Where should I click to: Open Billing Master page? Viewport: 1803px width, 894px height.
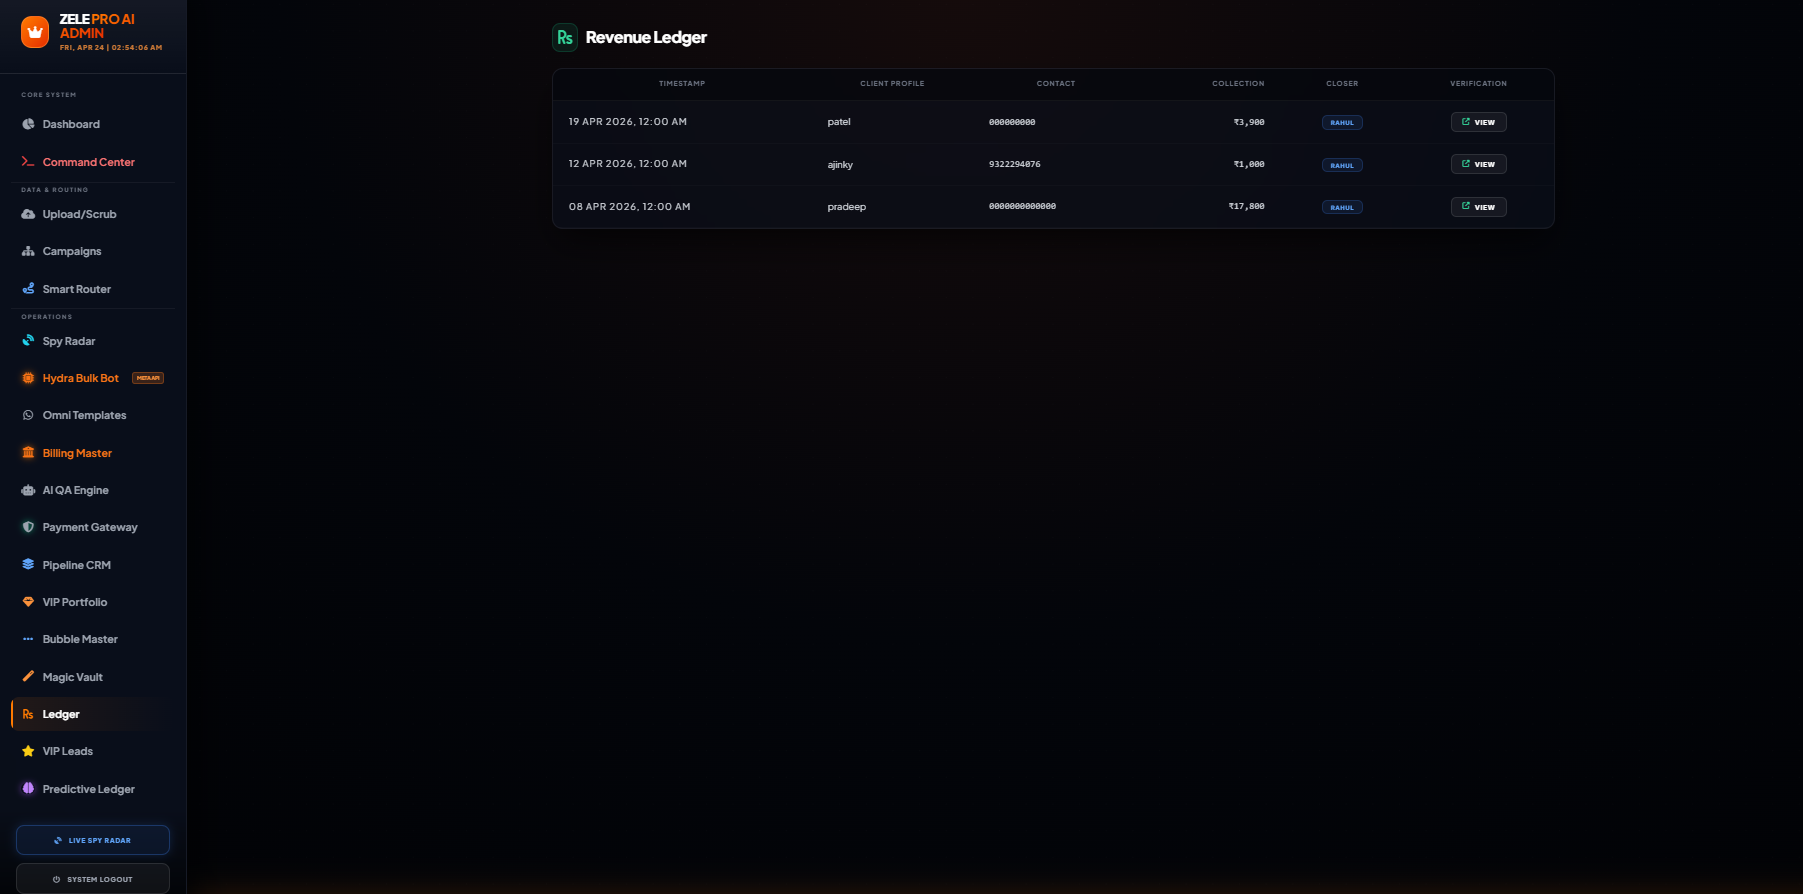(93, 452)
